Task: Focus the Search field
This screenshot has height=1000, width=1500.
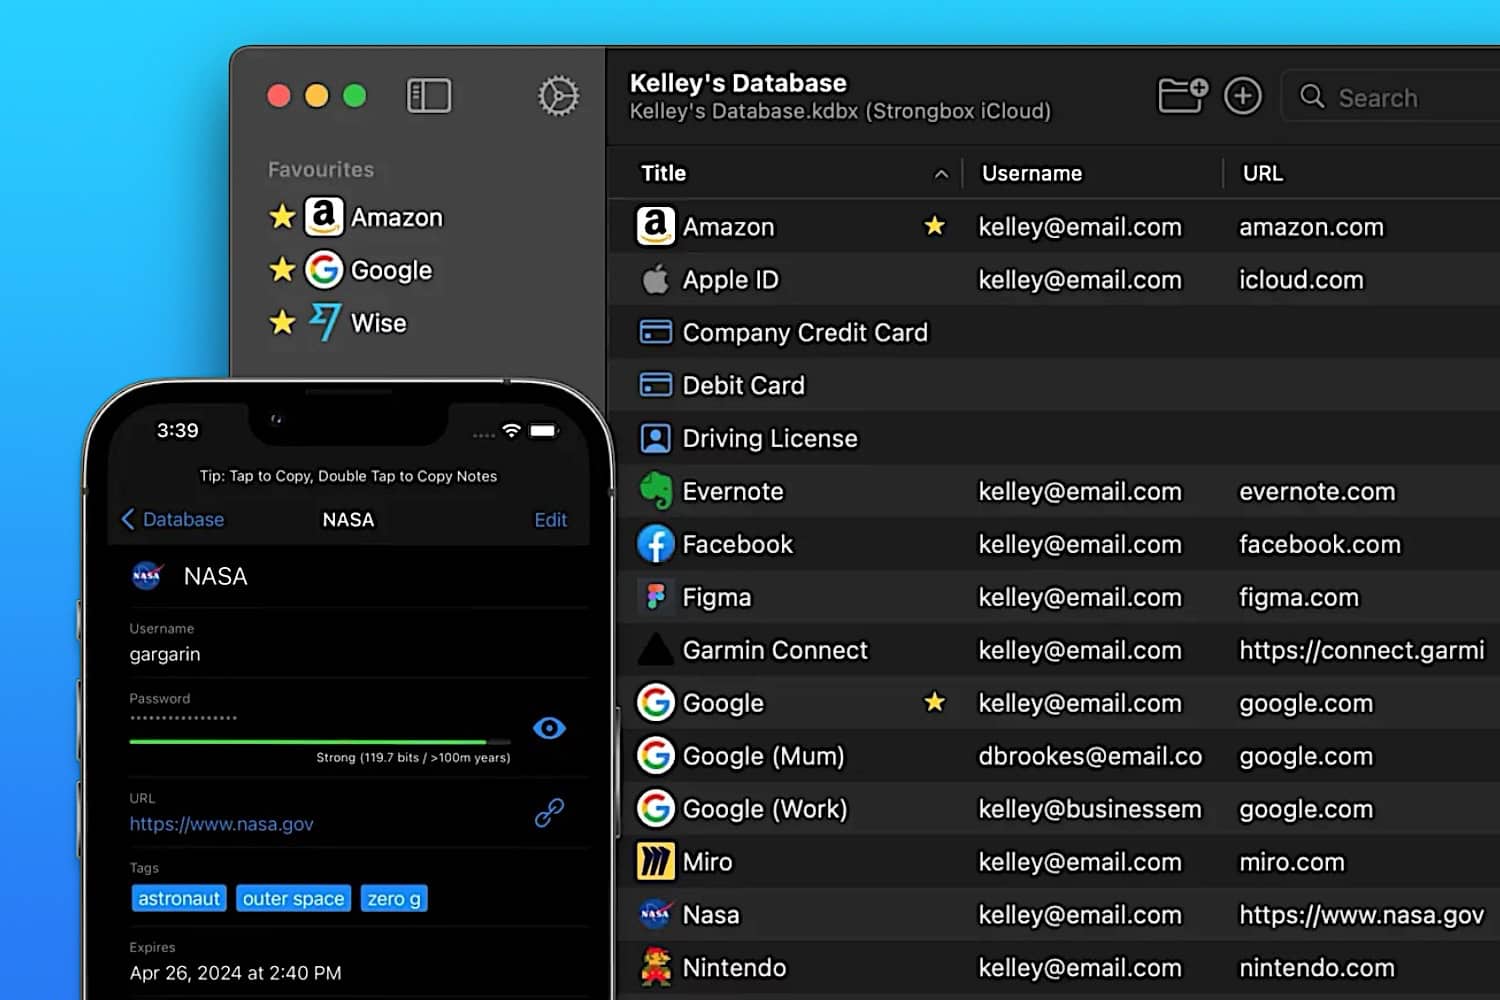Action: click(x=1390, y=96)
